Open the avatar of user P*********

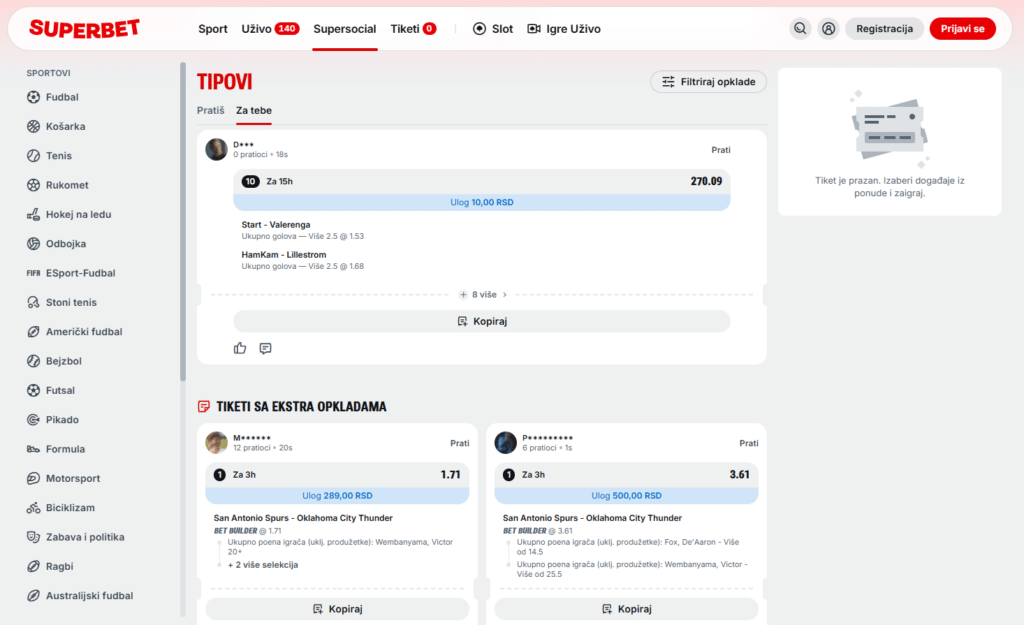click(505, 442)
